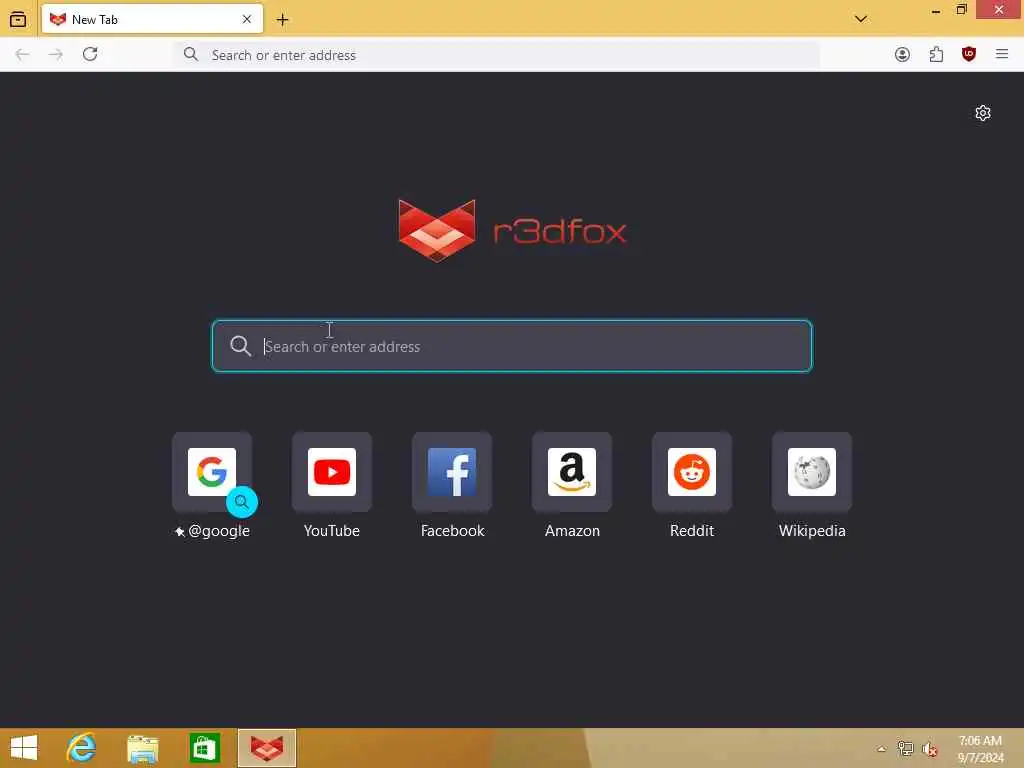This screenshot has width=1024, height=768.
Task: Show hidden tray icons arrow
Action: point(882,749)
